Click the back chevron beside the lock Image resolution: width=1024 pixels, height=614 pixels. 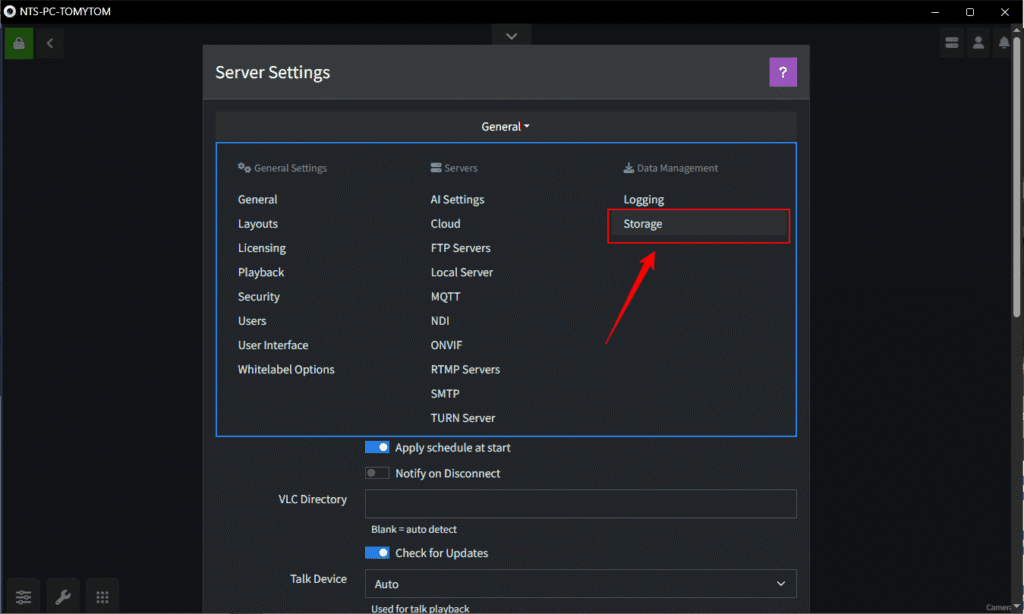click(48, 43)
